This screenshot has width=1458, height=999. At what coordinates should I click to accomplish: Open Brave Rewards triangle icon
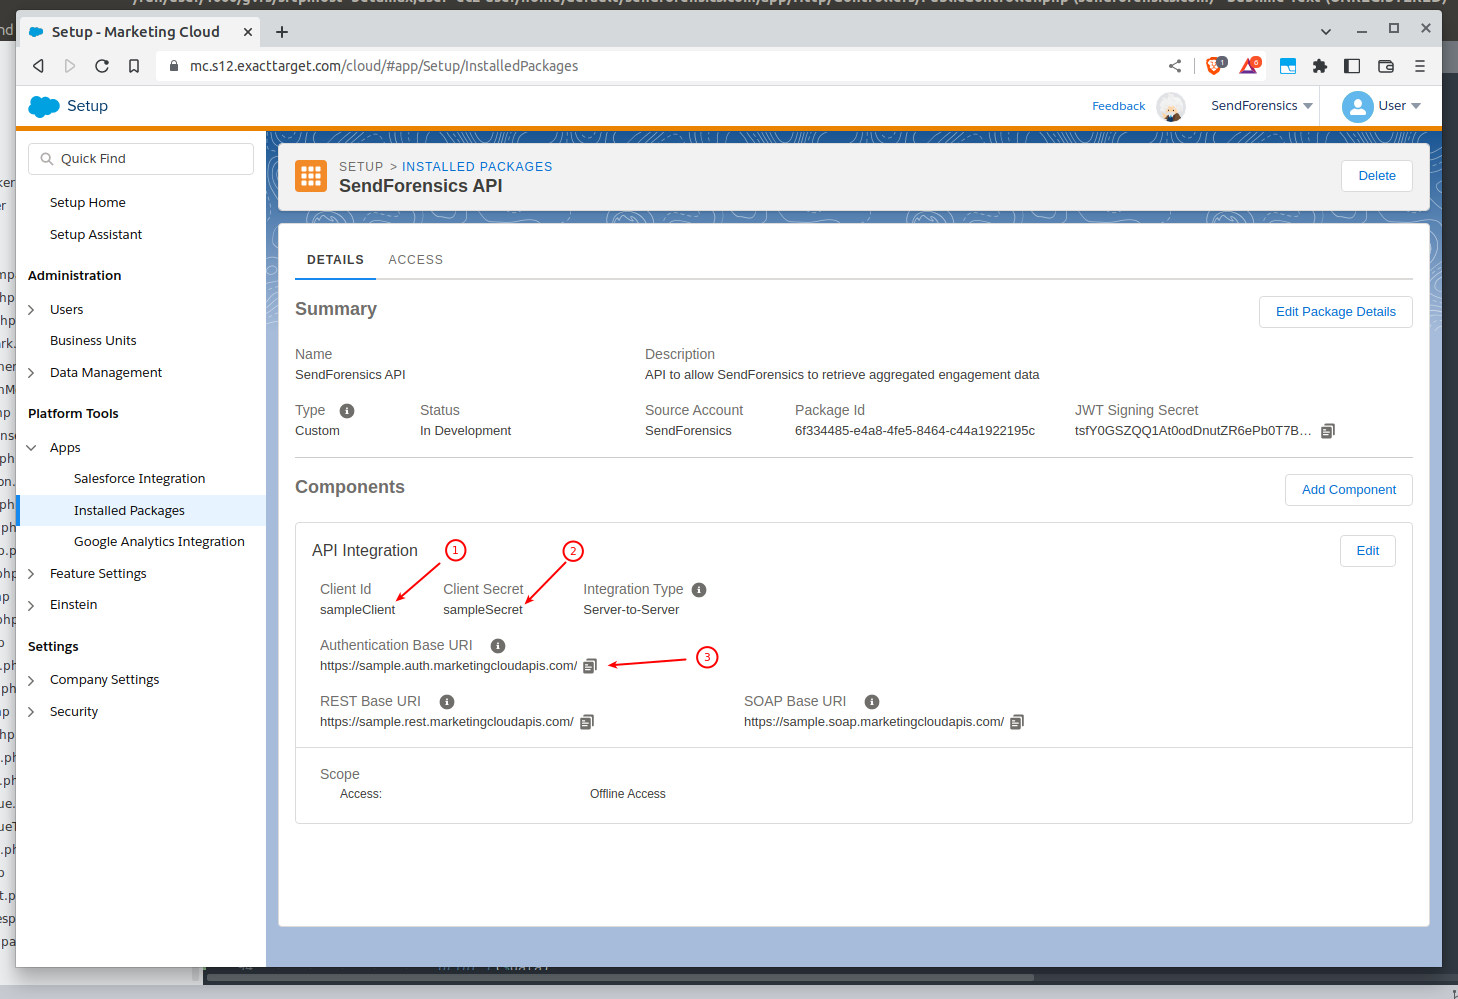pos(1249,66)
